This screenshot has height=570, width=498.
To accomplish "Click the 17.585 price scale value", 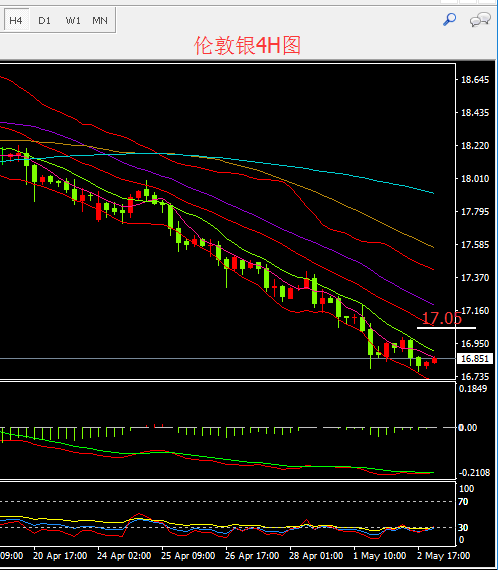I will point(475,245).
